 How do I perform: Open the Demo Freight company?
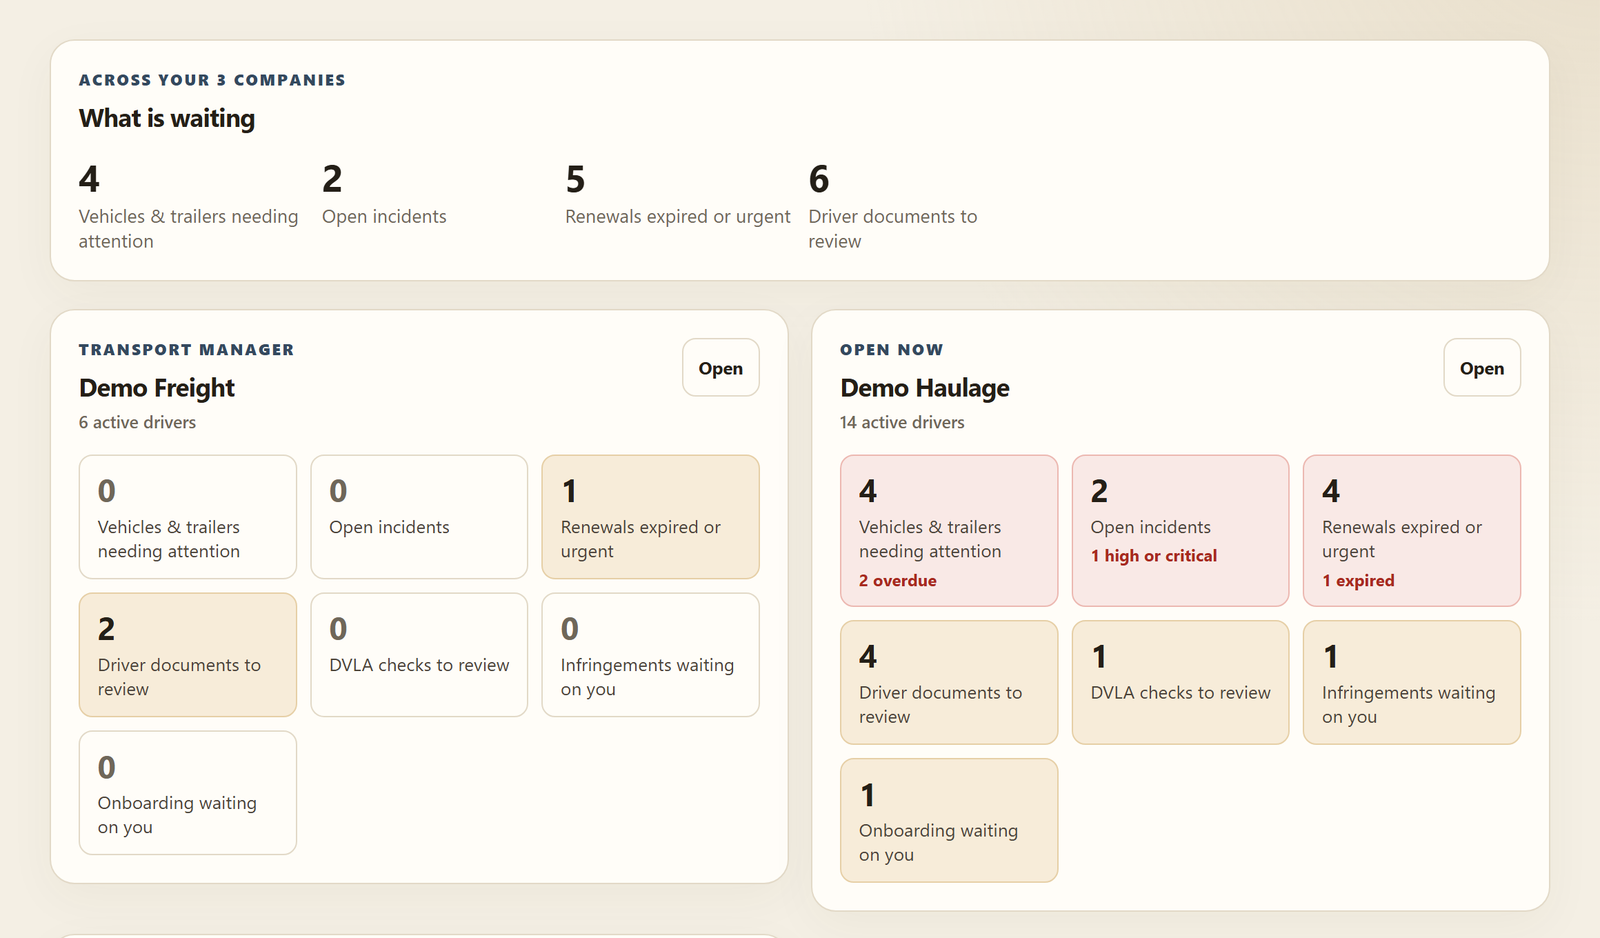[720, 367]
